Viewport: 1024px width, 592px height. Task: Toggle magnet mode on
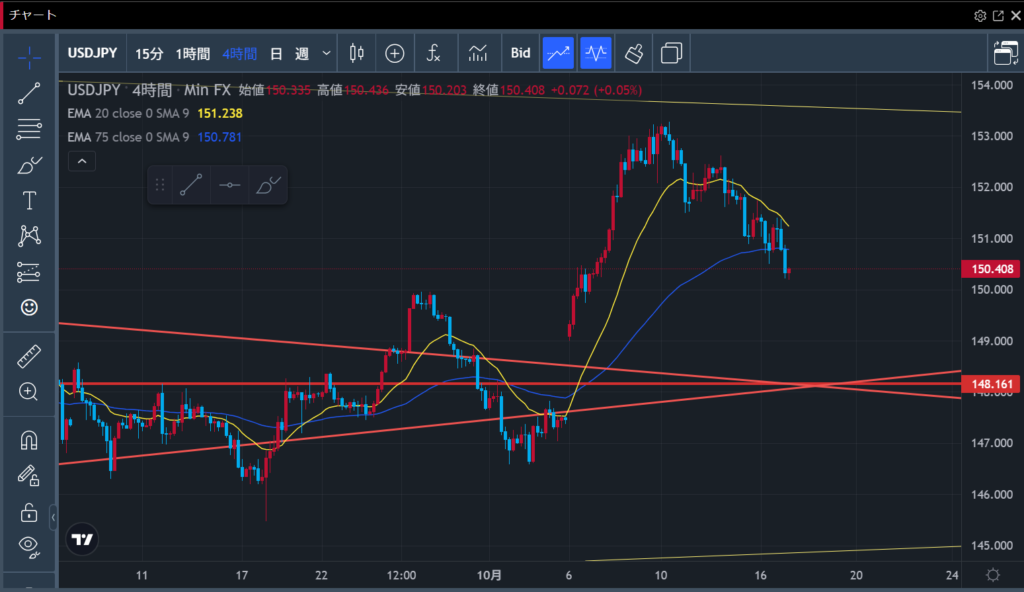point(29,439)
